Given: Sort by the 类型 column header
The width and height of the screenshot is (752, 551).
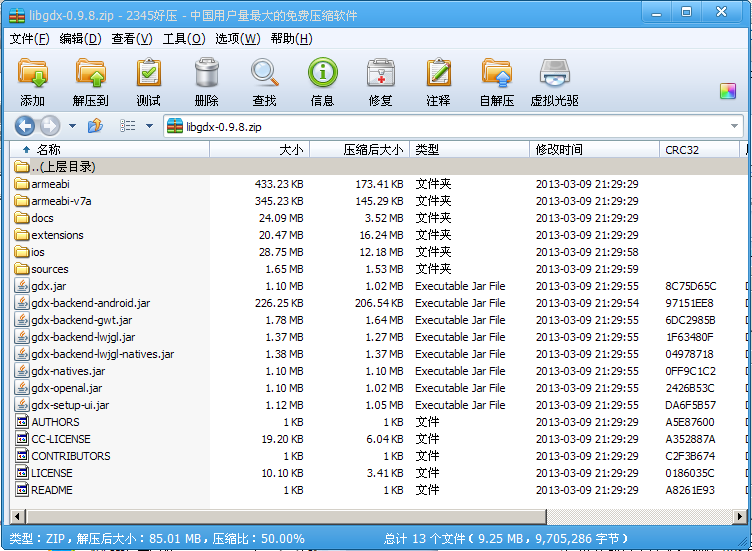Looking at the screenshot, I should pyautogui.click(x=470, y=150).
